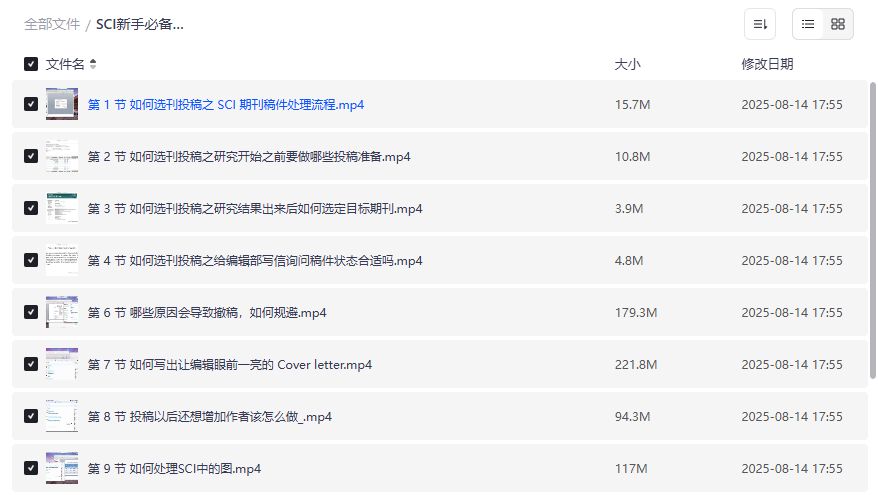The height and width of the screenshot is (495, 878).
Task: Open 第 4 节 给编辑部写信询问稿件状态.mp4
Action: point(255,261)
